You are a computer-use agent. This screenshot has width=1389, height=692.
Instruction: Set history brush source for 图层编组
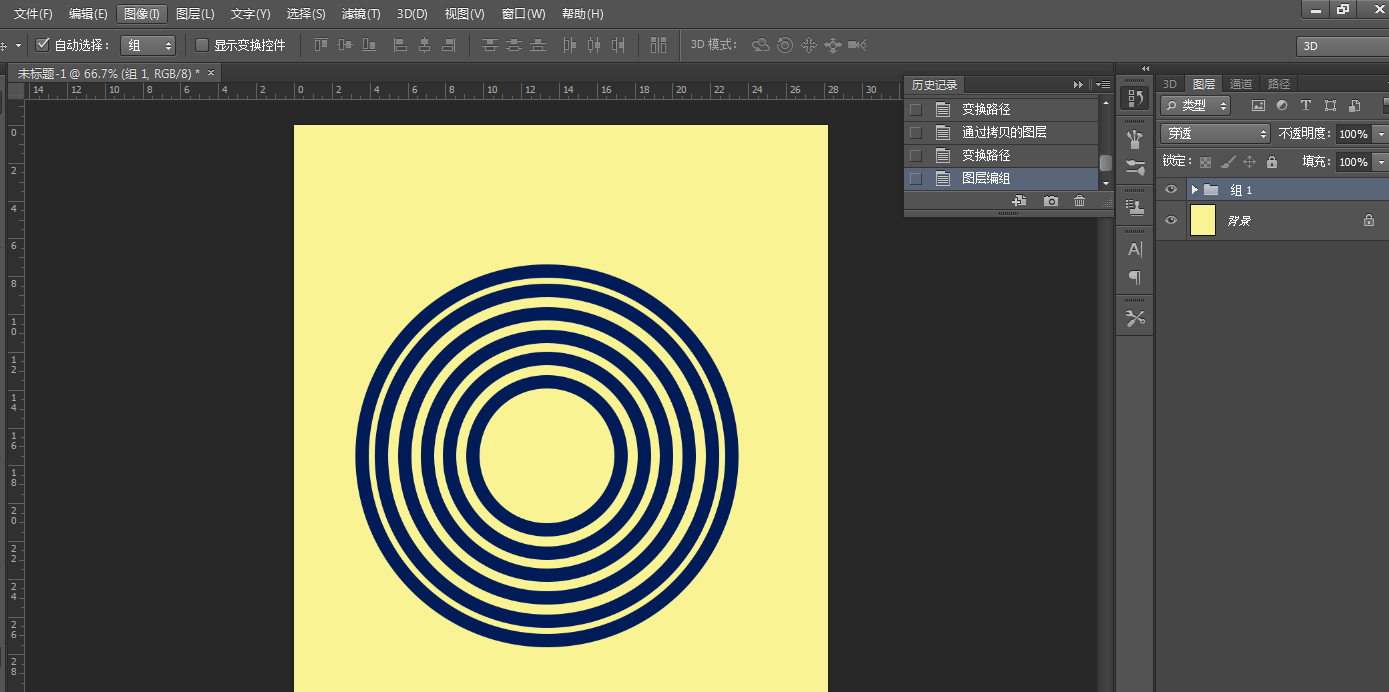coord(916,178)
